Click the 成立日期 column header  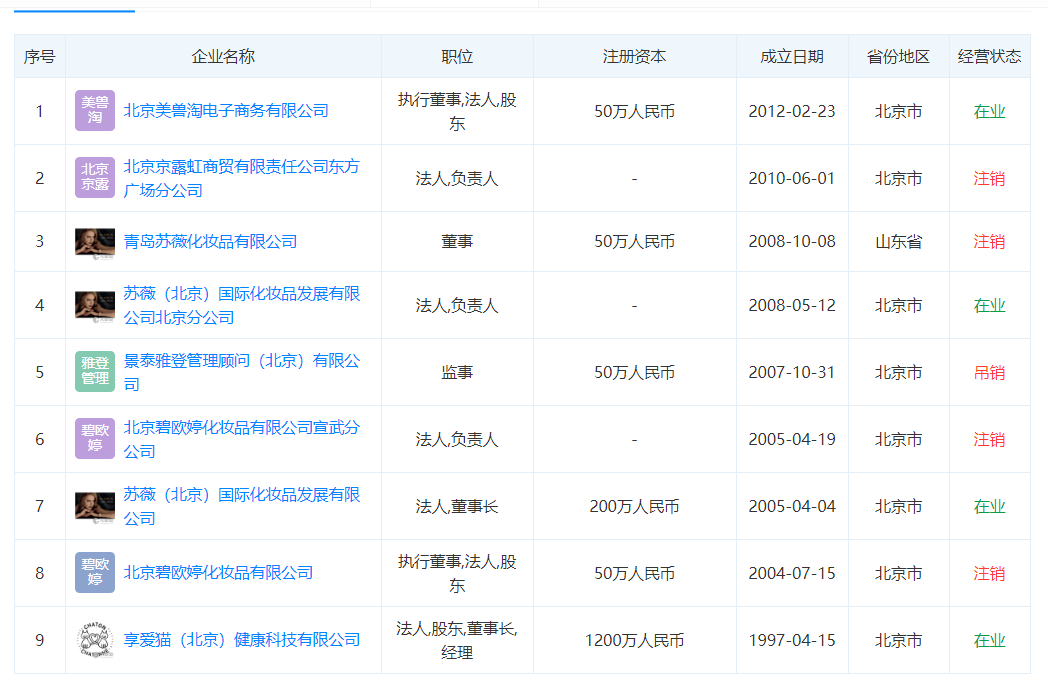[792, 57]
